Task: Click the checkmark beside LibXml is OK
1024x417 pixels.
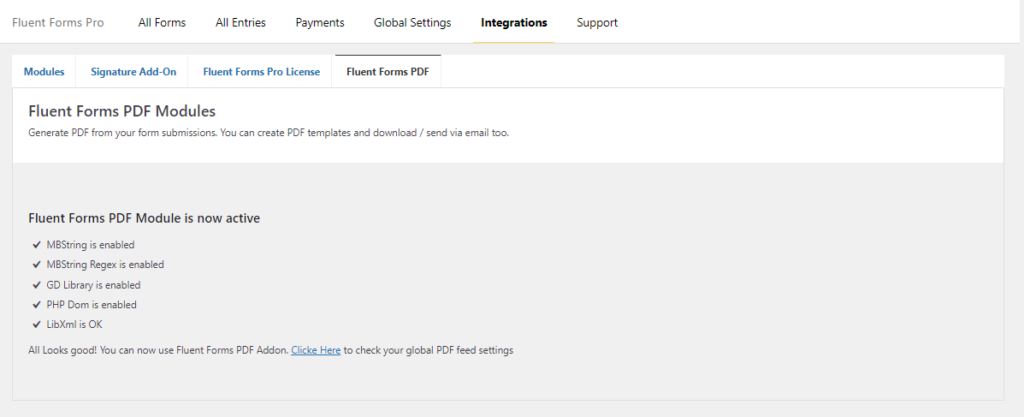Action: 36,324
